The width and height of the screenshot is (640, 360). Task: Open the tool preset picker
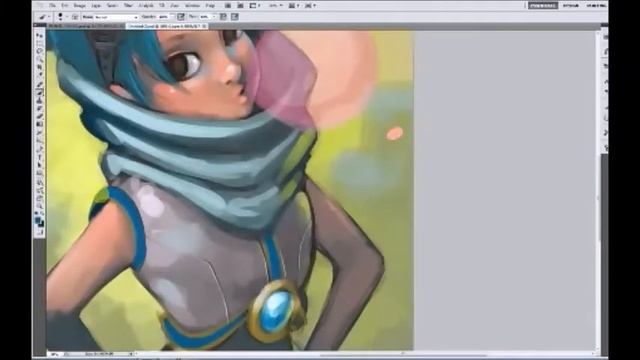pos(44,17)
